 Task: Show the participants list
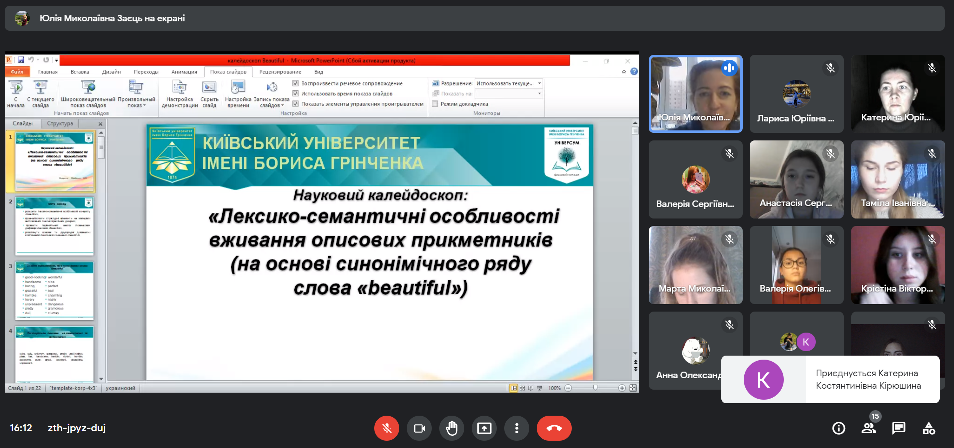click(x=869, y=427)
